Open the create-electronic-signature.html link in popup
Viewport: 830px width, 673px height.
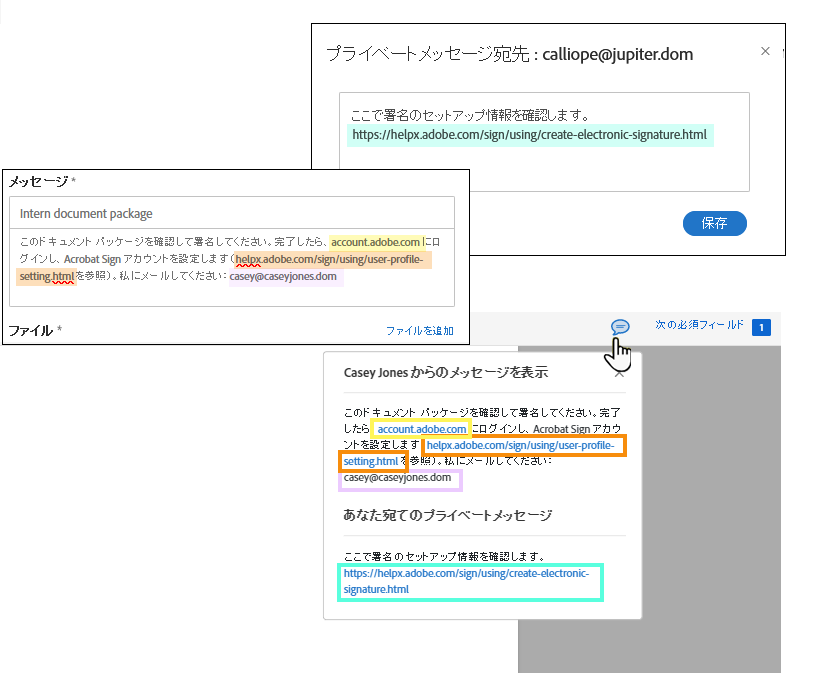point(466,581)
